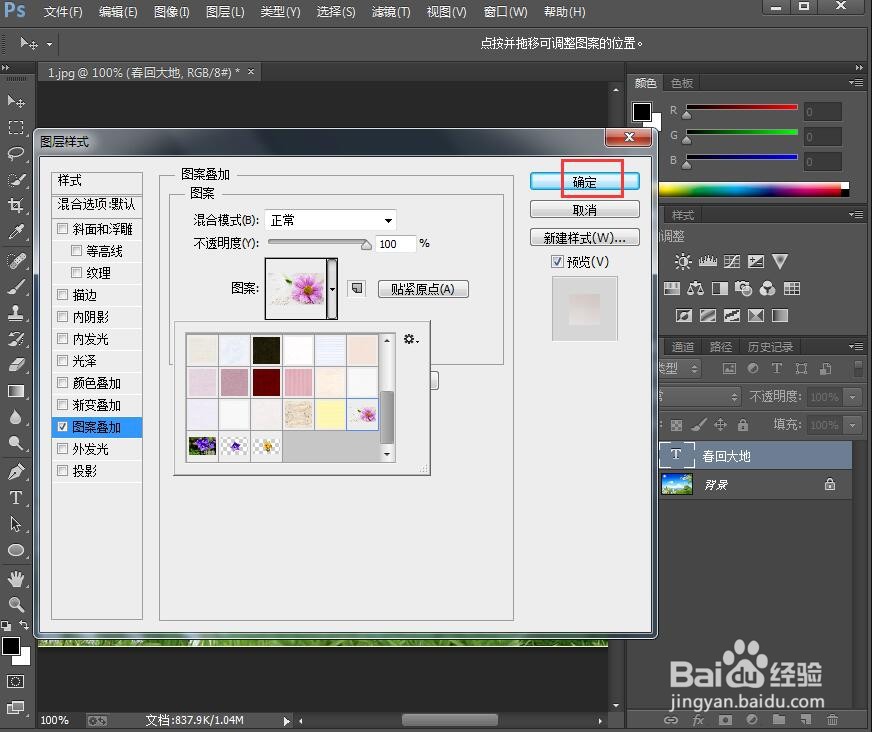872x732 pixels.
Task: Switch to the 历史记录 tab
Action: click(770, 347)
